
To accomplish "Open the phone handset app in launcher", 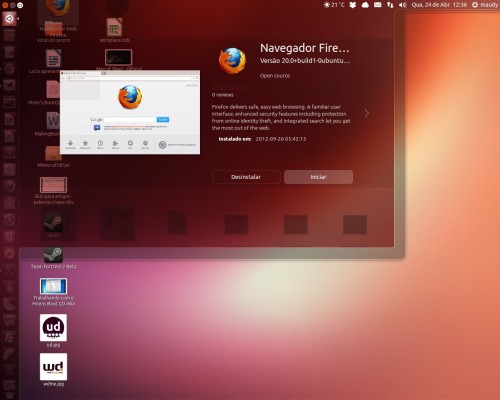I will (x=9, y=304).
